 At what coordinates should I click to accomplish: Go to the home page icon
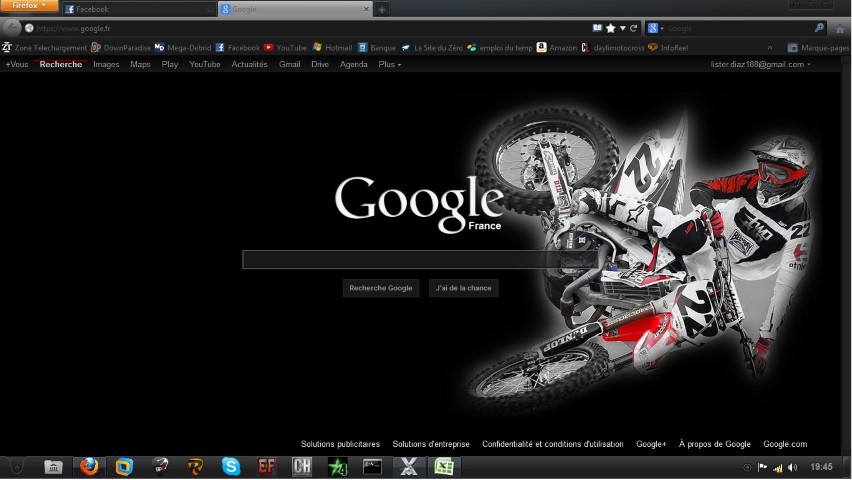click(840, 28)
